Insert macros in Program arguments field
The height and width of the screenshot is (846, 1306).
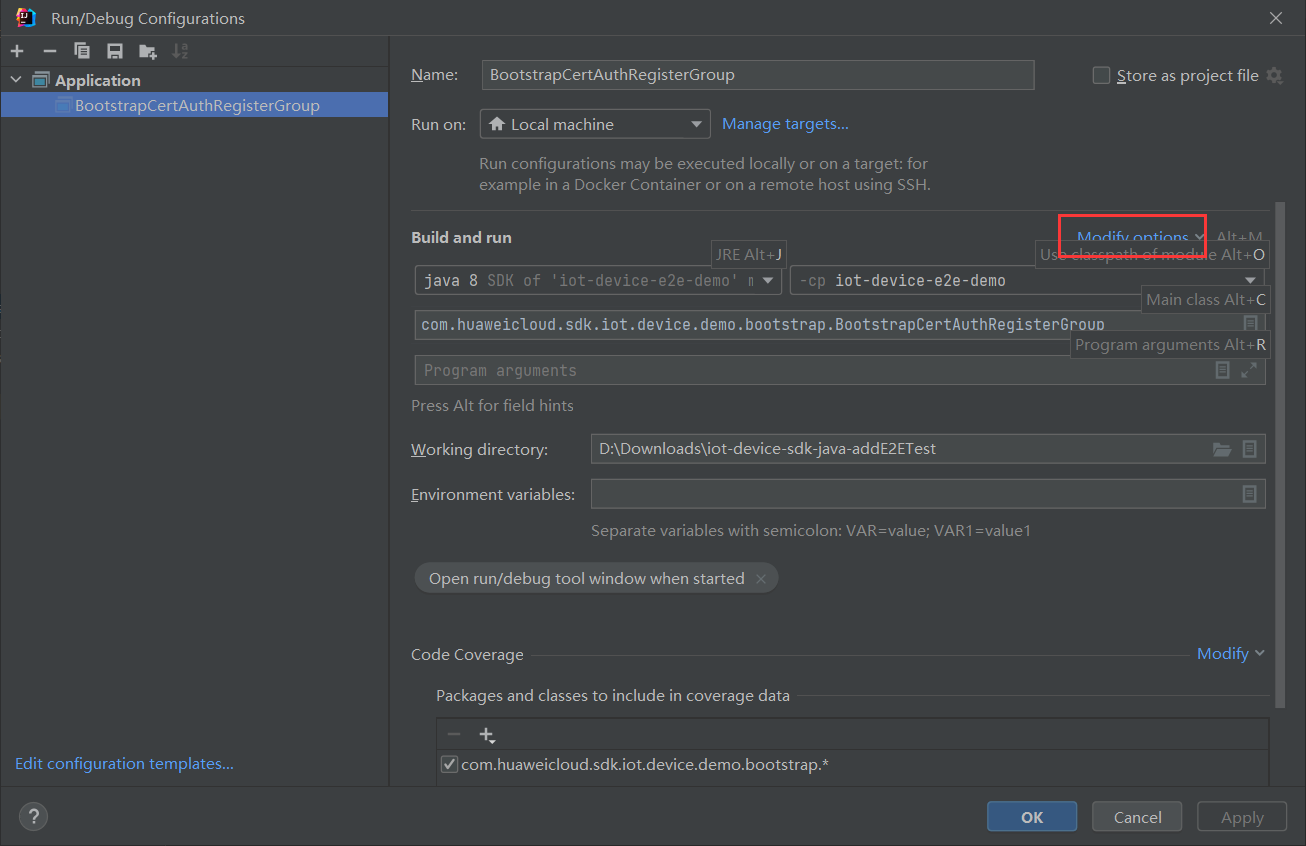[1222, 370]
